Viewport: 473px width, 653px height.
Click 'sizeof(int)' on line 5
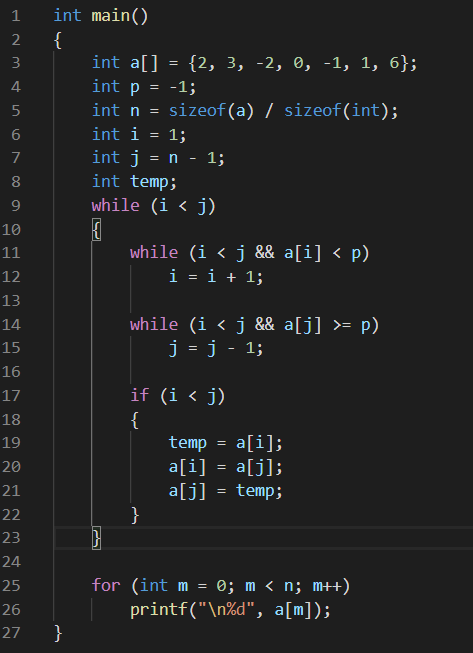pyautogui.click(x=336, y=110)
